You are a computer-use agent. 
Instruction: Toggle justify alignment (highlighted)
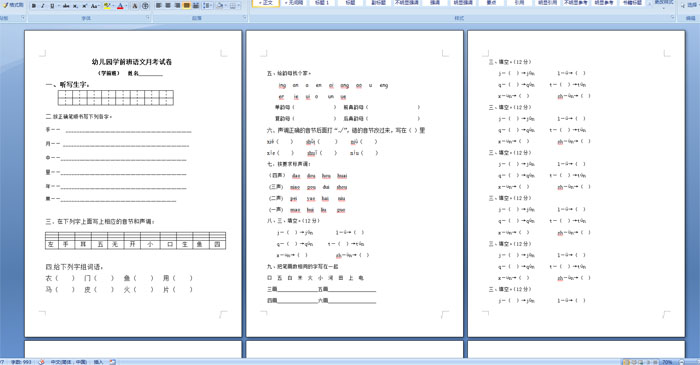pyautogui.click(x=187, y=6)
